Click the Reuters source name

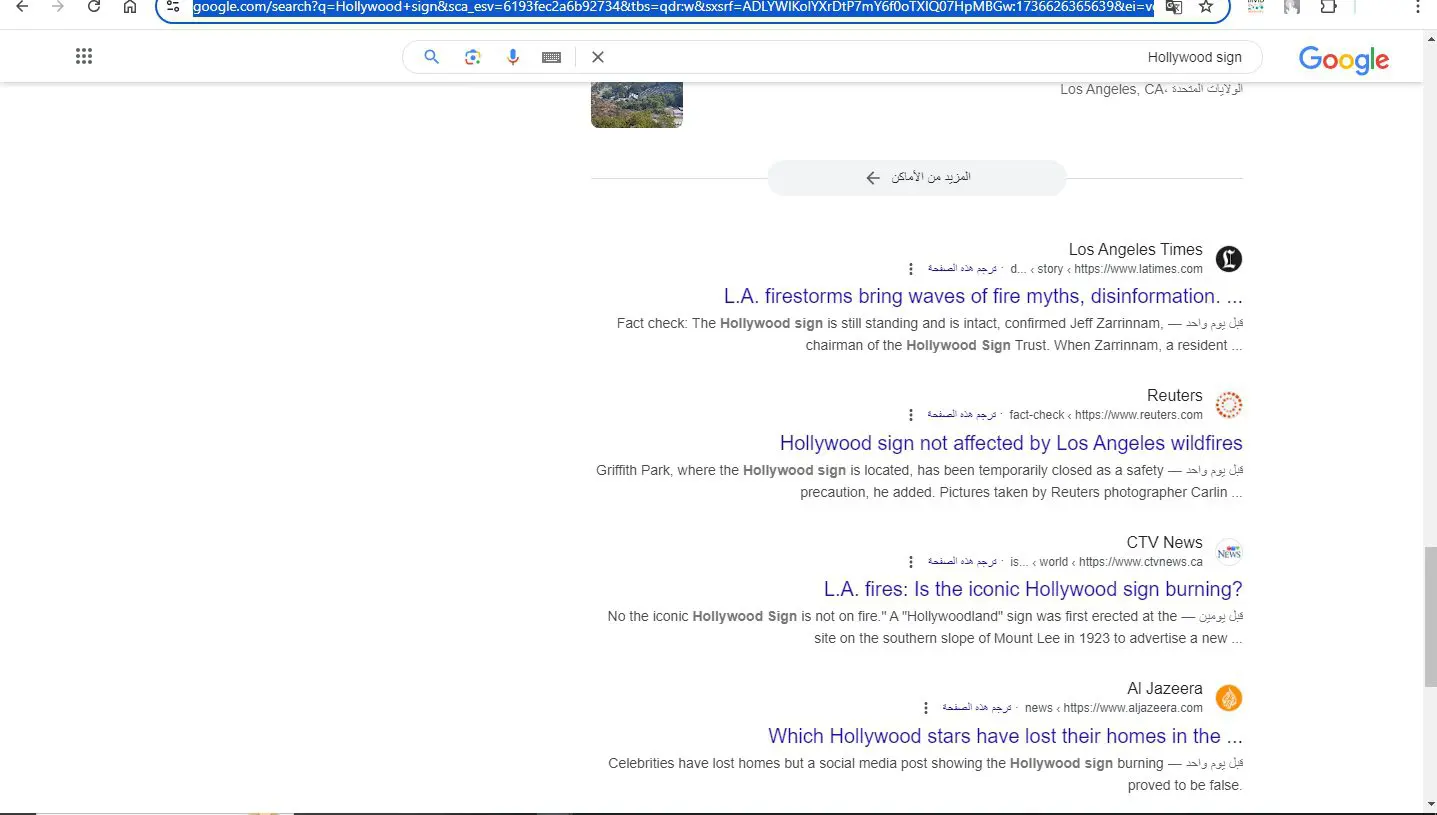tap(1175, 395)
